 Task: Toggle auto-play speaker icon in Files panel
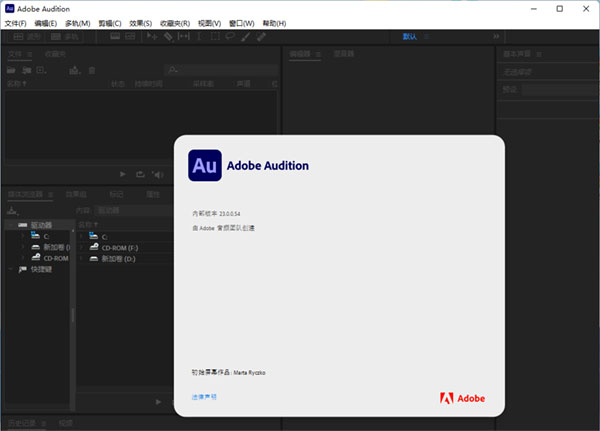click(x=158, y=174)
